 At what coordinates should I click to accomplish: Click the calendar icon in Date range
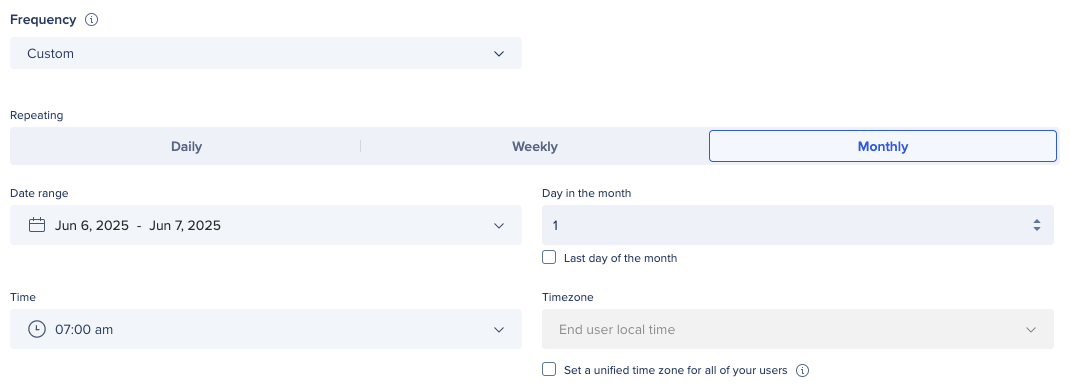[x=37, y=225]
